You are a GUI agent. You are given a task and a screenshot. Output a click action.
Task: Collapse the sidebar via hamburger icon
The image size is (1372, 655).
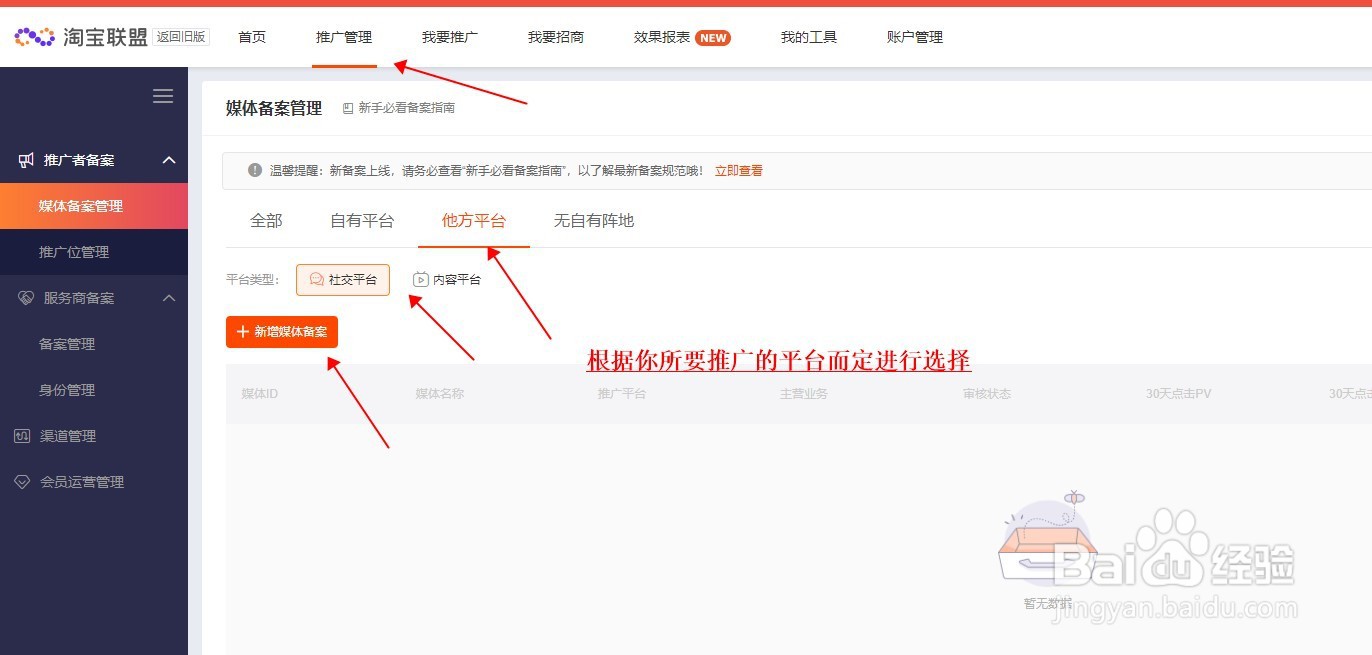click(x=163, y=95)
